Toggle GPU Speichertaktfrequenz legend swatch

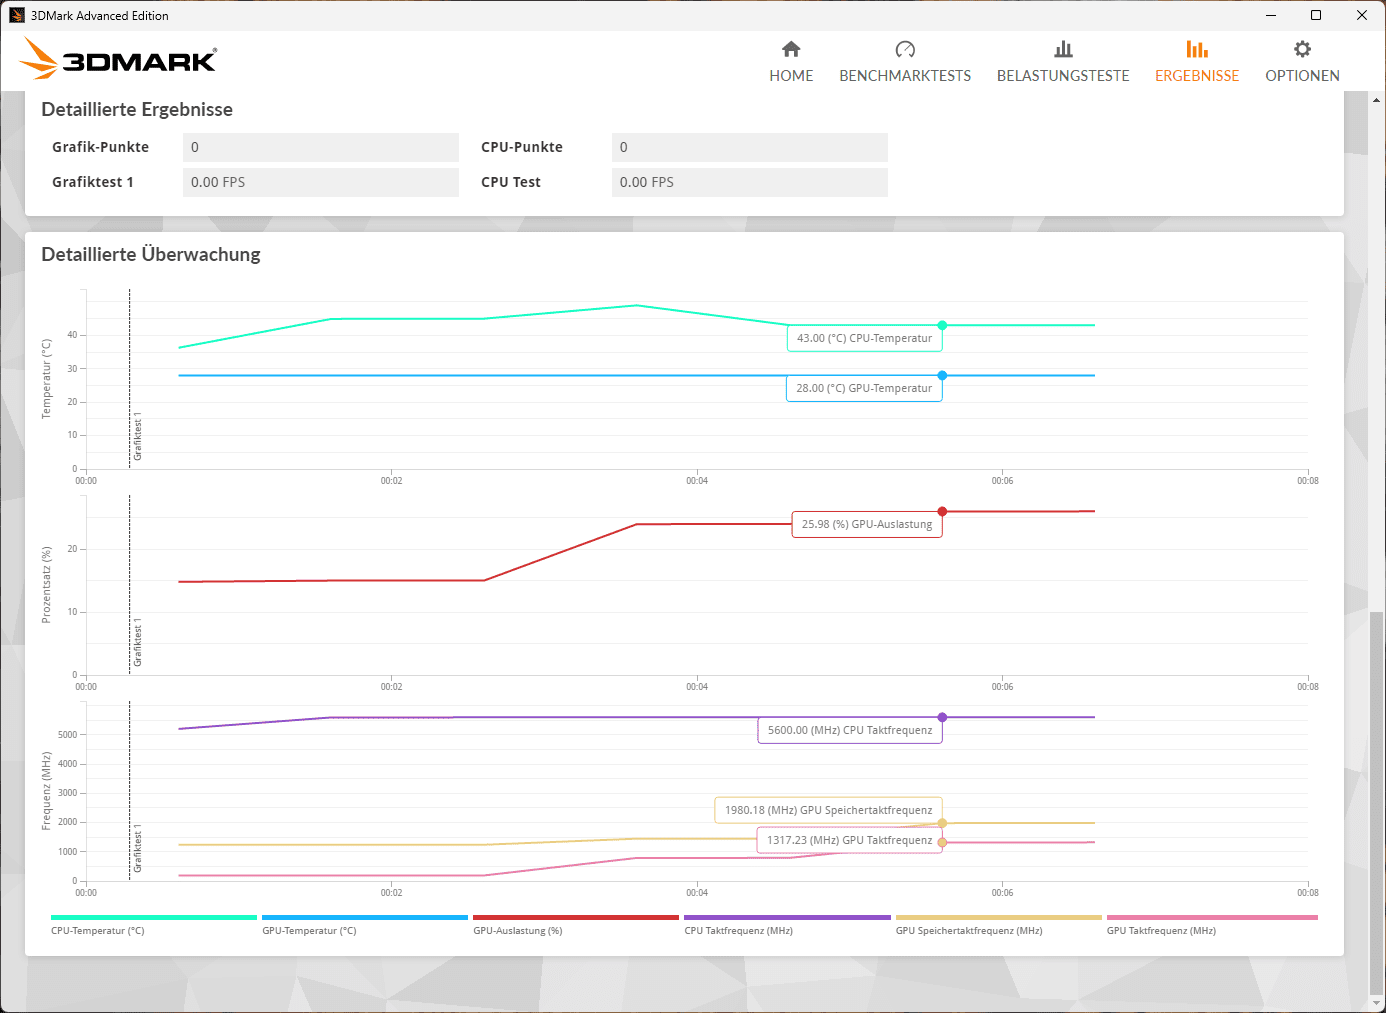(x=998, y=917)
